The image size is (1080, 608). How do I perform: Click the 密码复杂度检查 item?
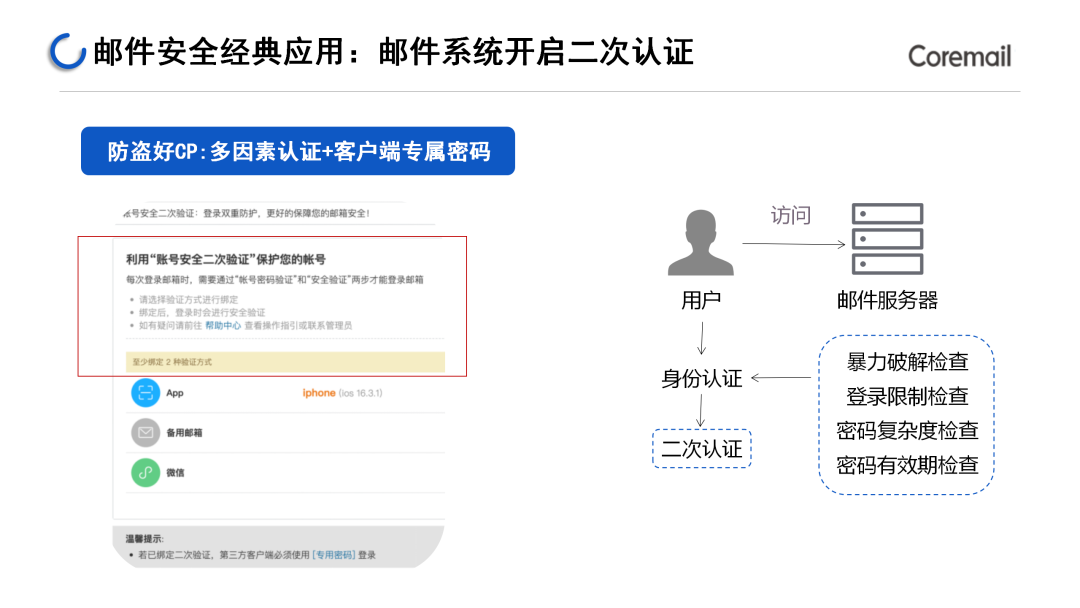pyautogui.click(x=907, y=431)
